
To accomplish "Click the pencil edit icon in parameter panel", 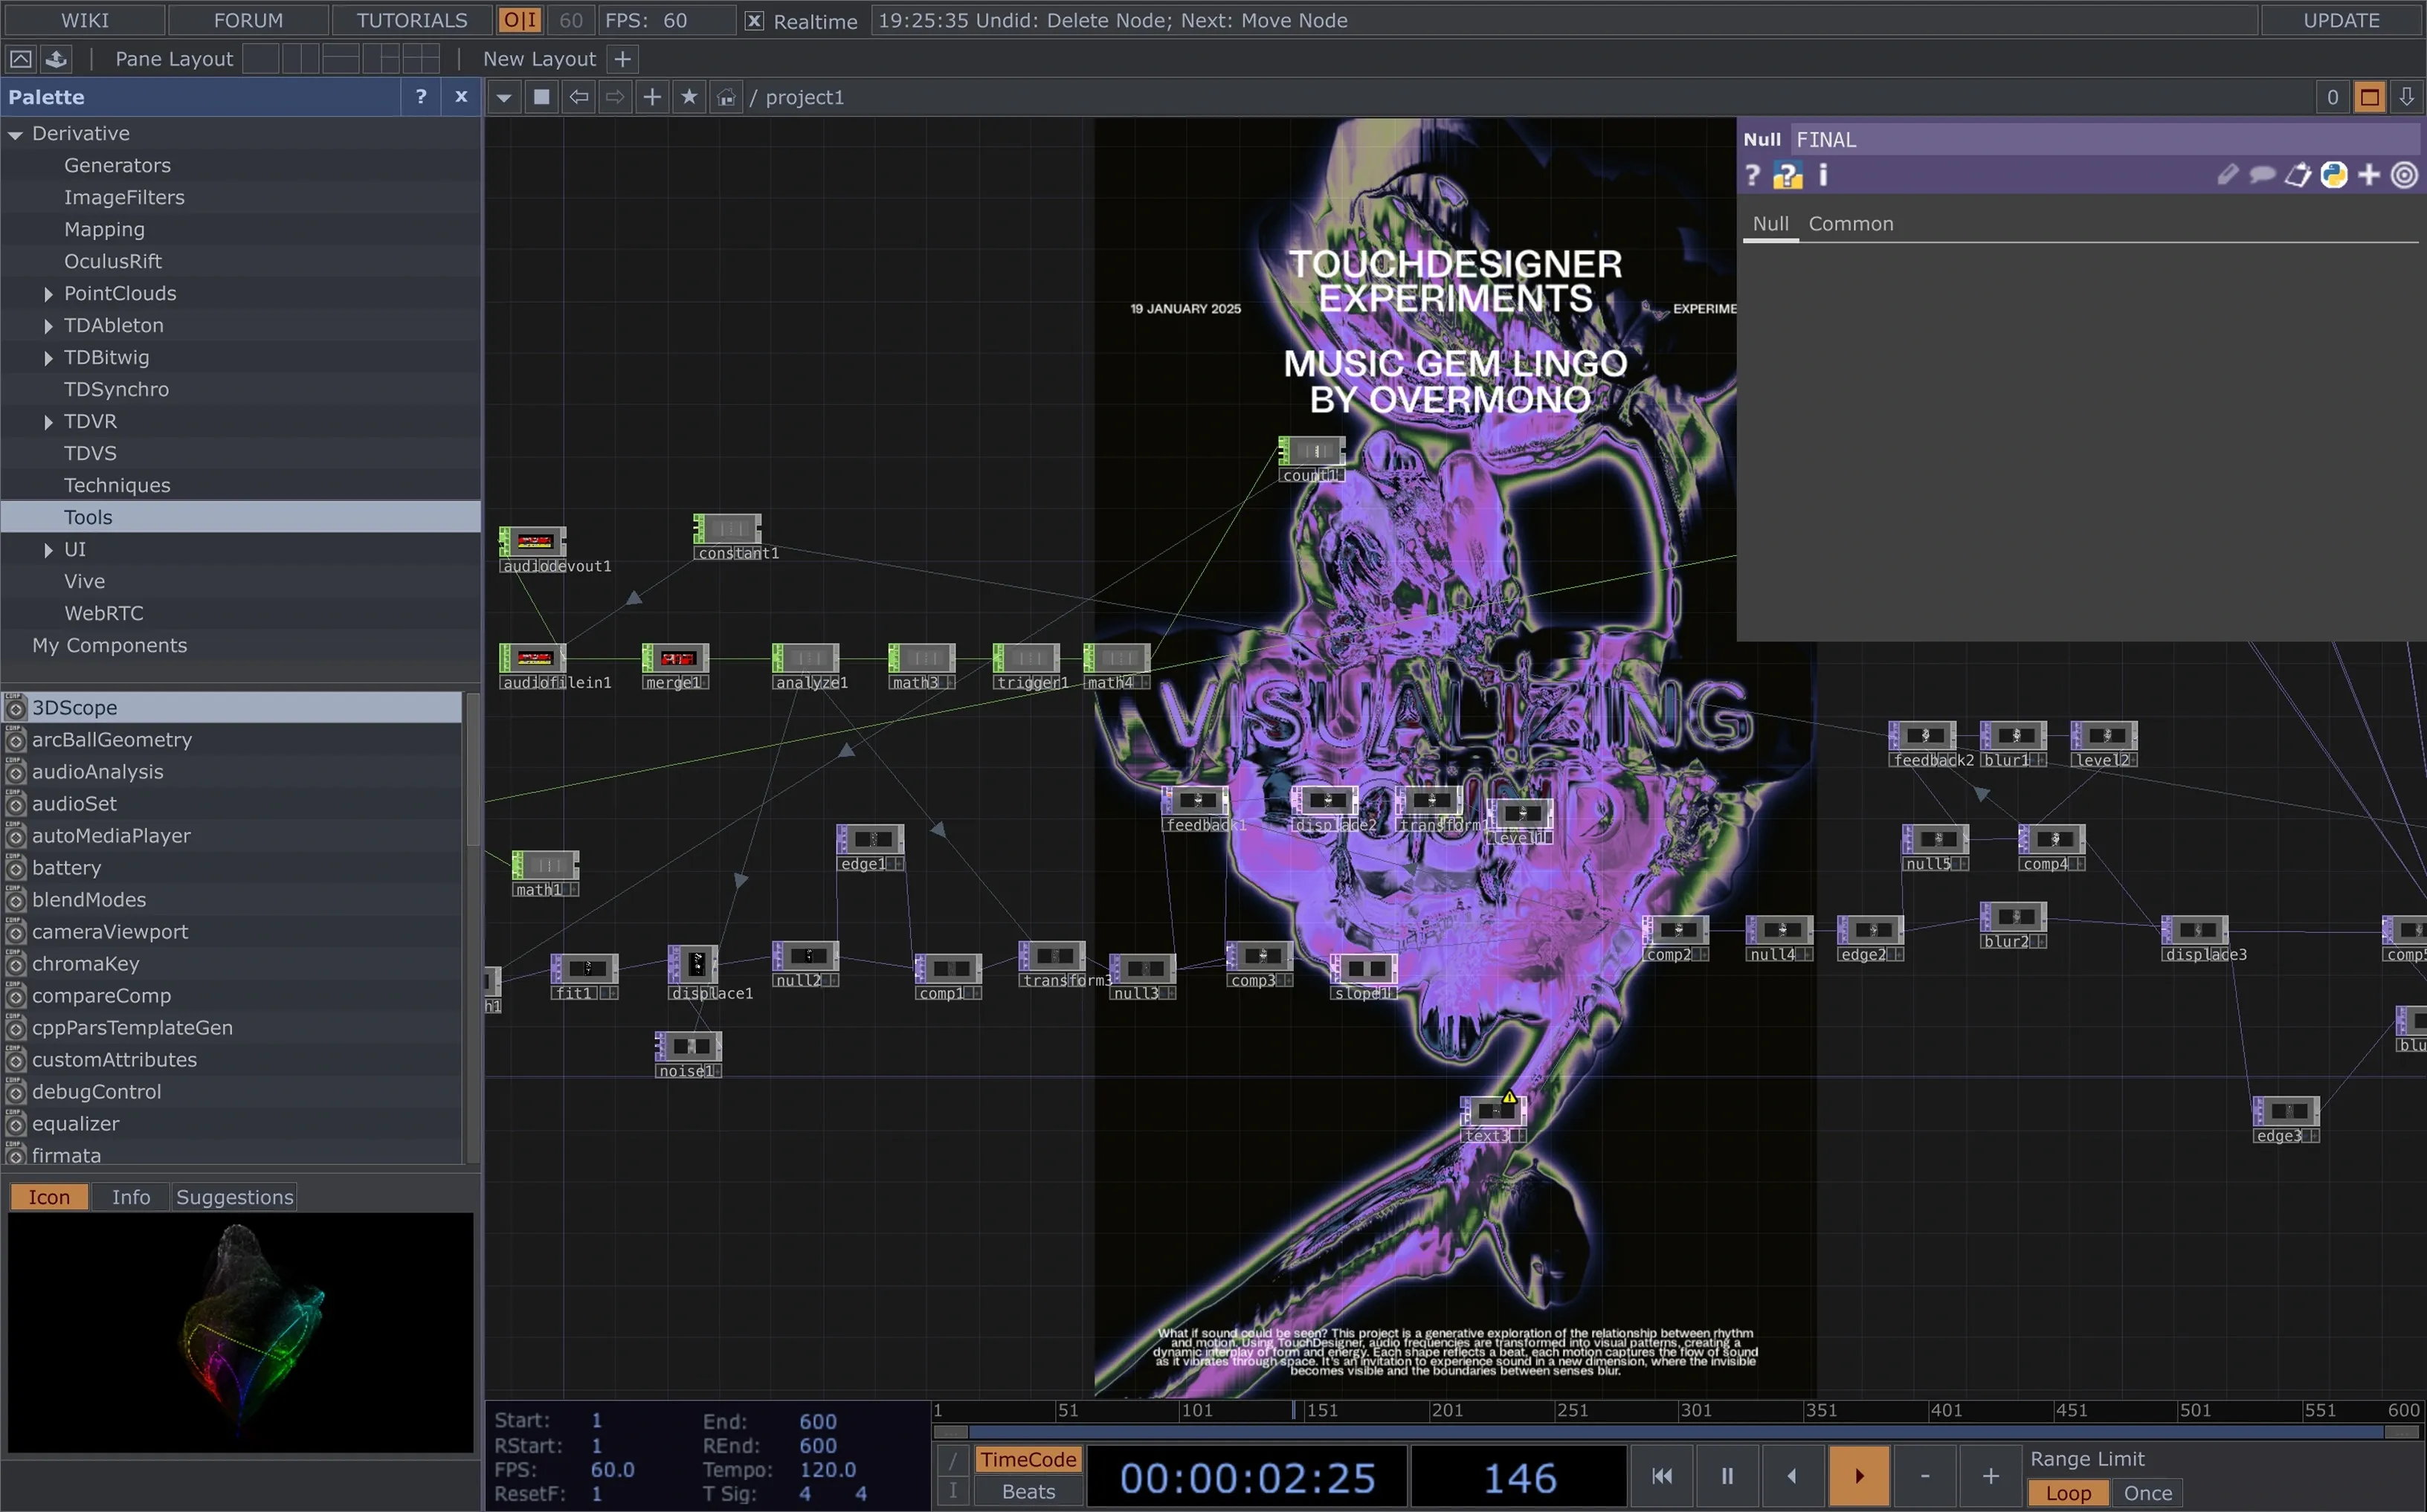I will [2226, 176].
